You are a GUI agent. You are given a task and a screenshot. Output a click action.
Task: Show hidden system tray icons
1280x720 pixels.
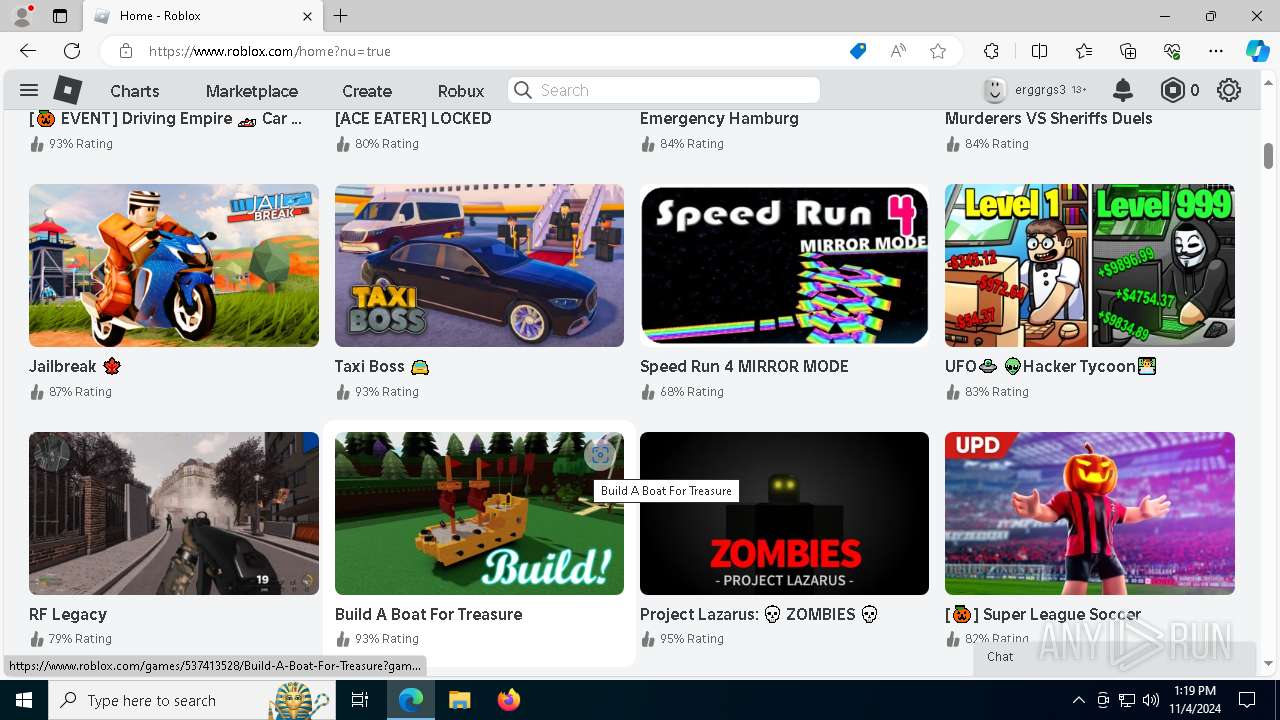1078,700
